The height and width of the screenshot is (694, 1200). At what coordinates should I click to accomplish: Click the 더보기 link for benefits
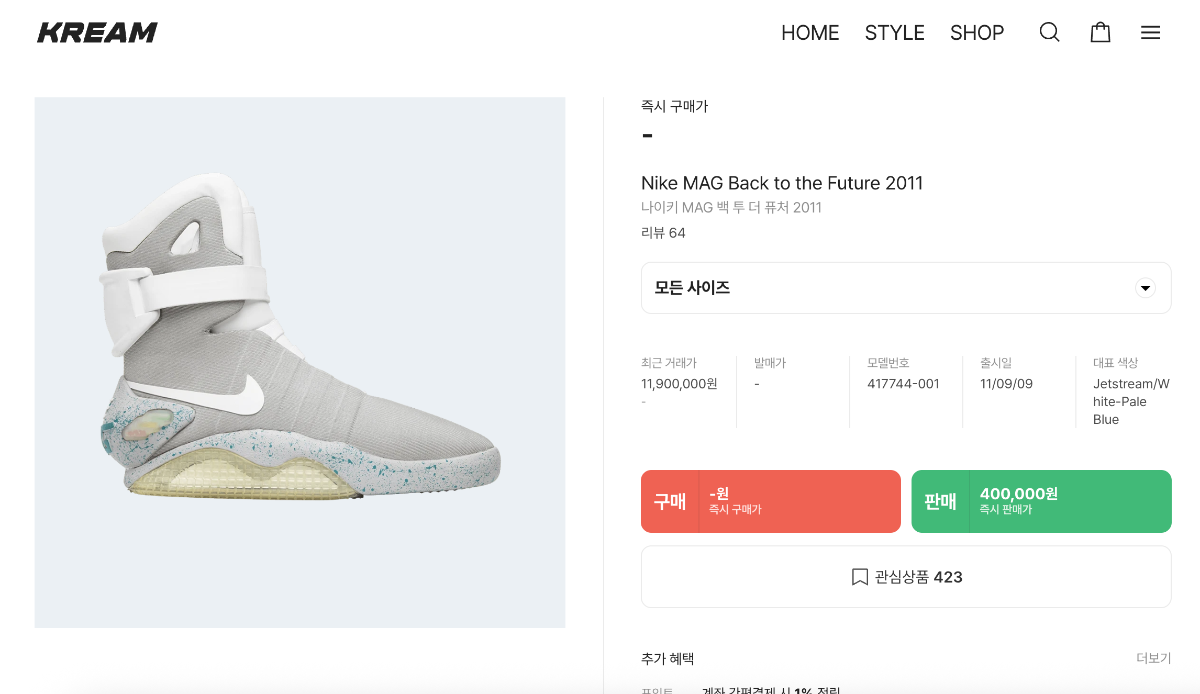pos(1153,658)
